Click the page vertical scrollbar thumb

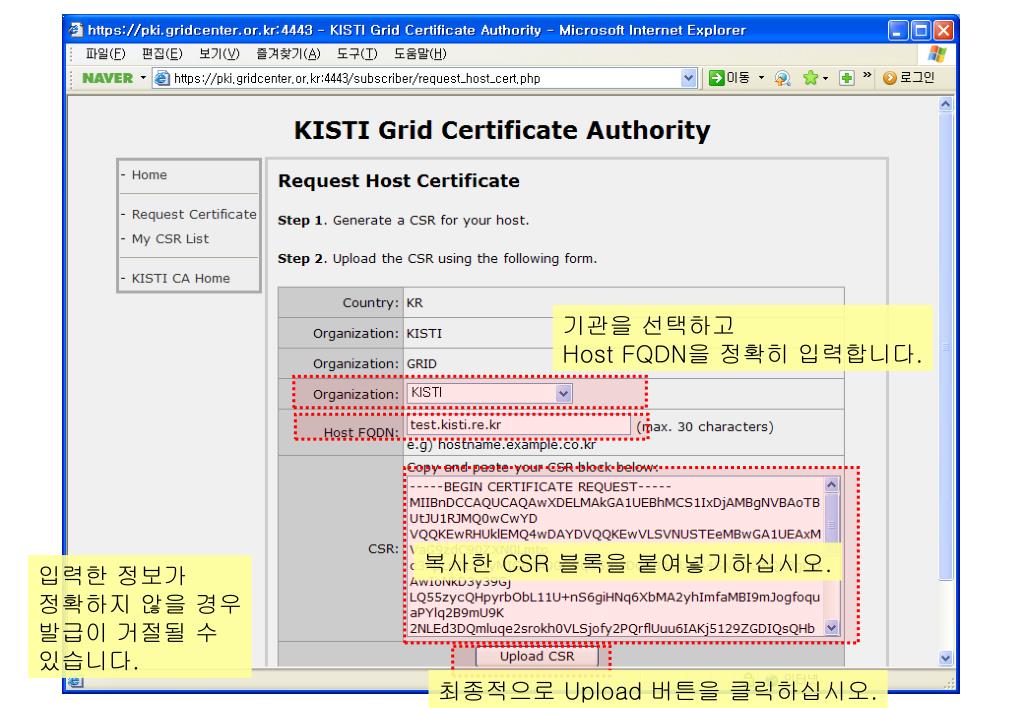(x=945, y=346)
